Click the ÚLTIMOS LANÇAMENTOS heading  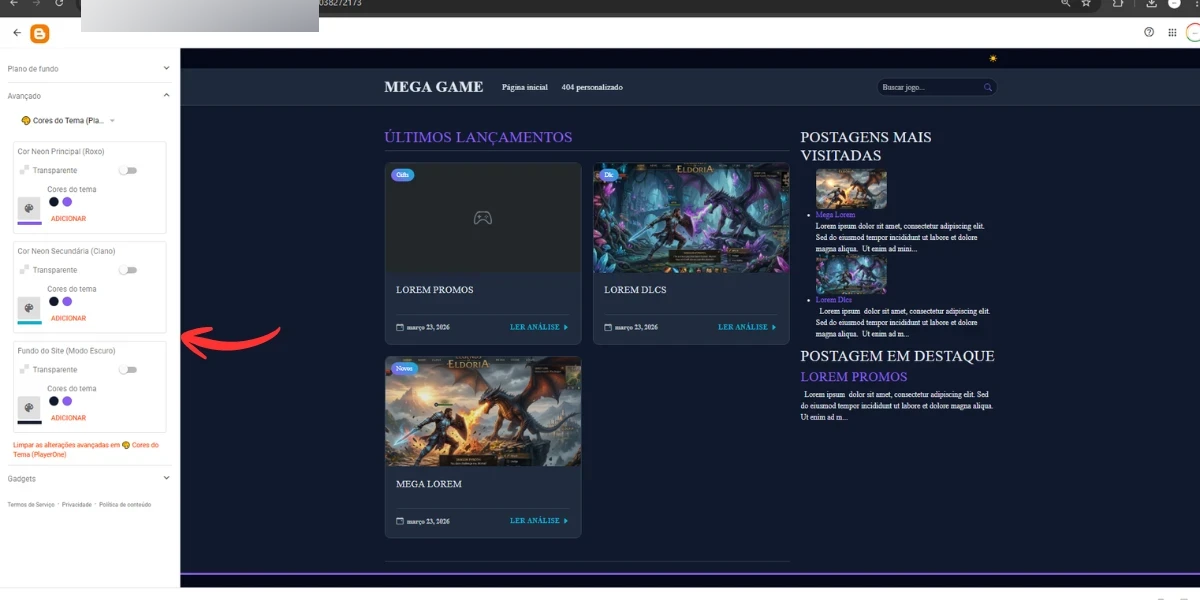(x=478, y=138)
